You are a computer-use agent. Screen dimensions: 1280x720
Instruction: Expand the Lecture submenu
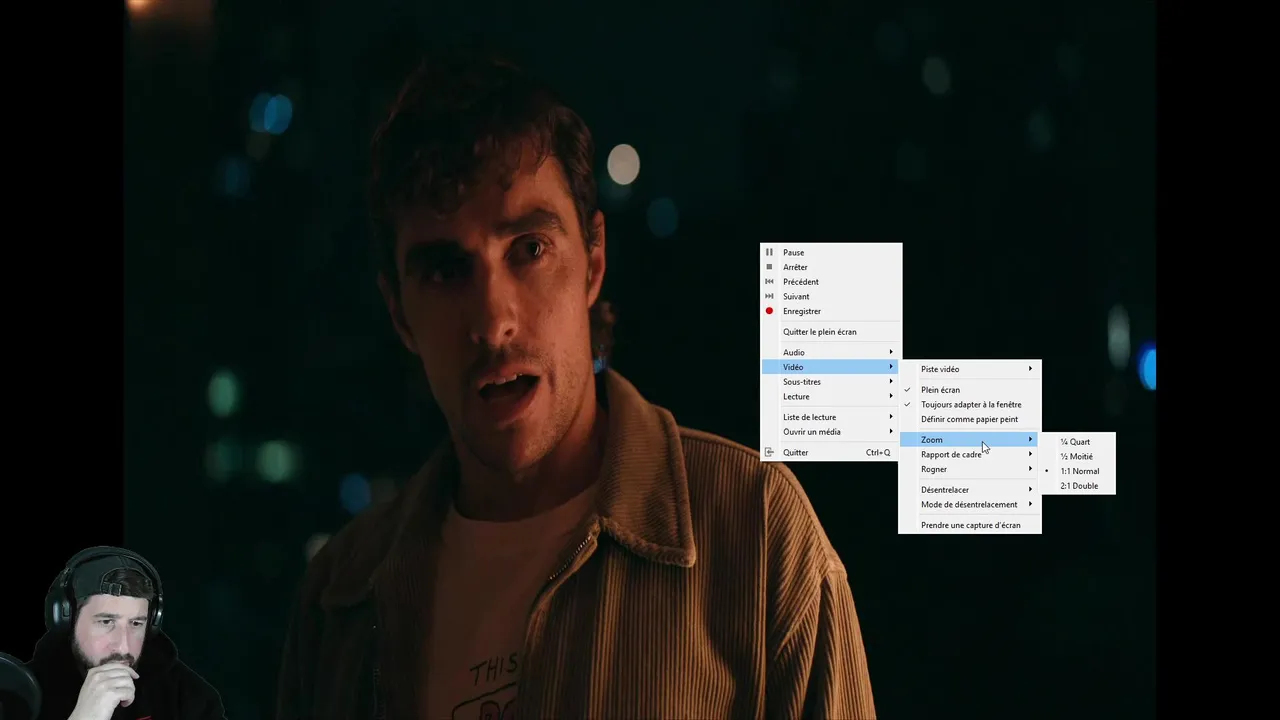(830, 397)
